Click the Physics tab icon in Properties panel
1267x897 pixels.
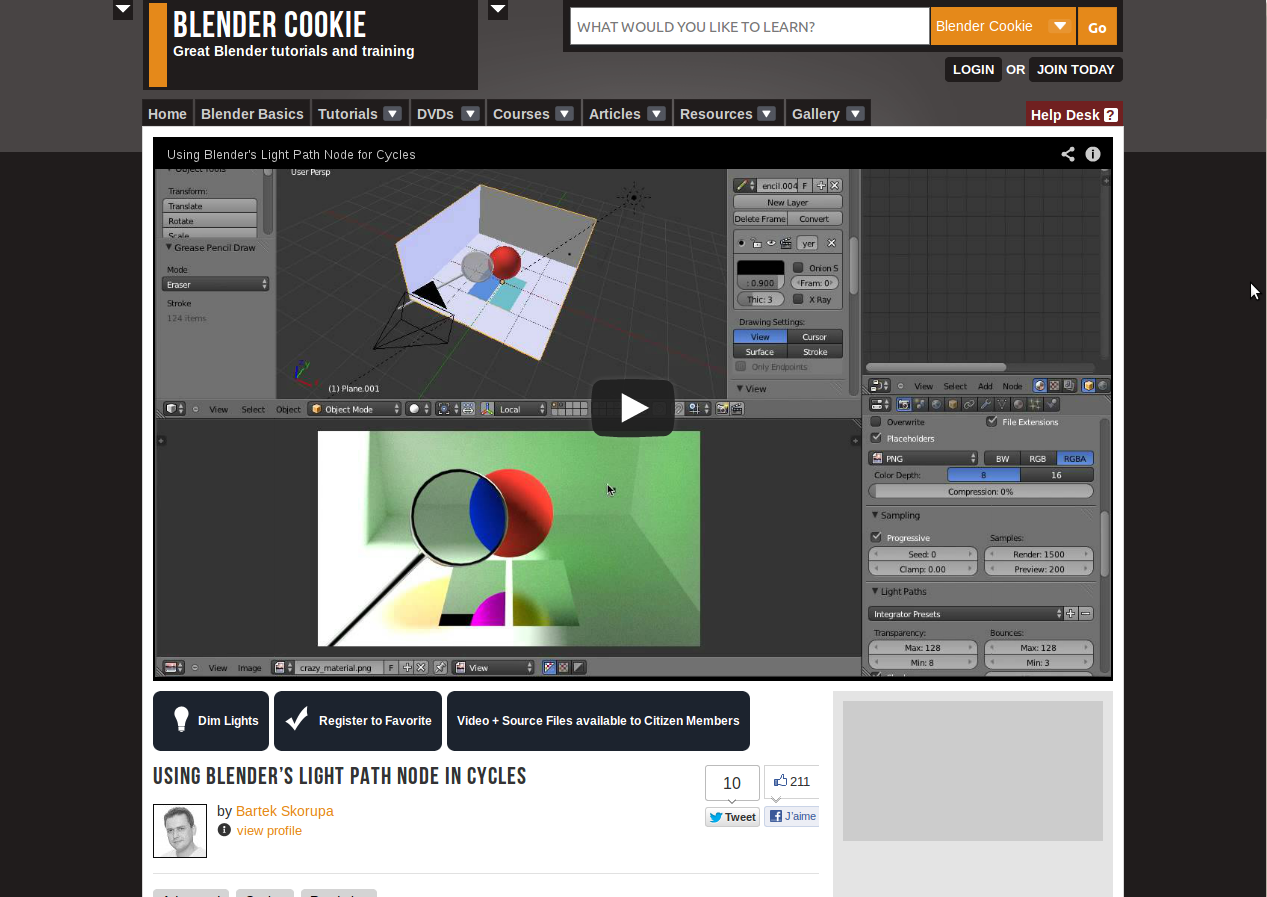(1051, 403)
